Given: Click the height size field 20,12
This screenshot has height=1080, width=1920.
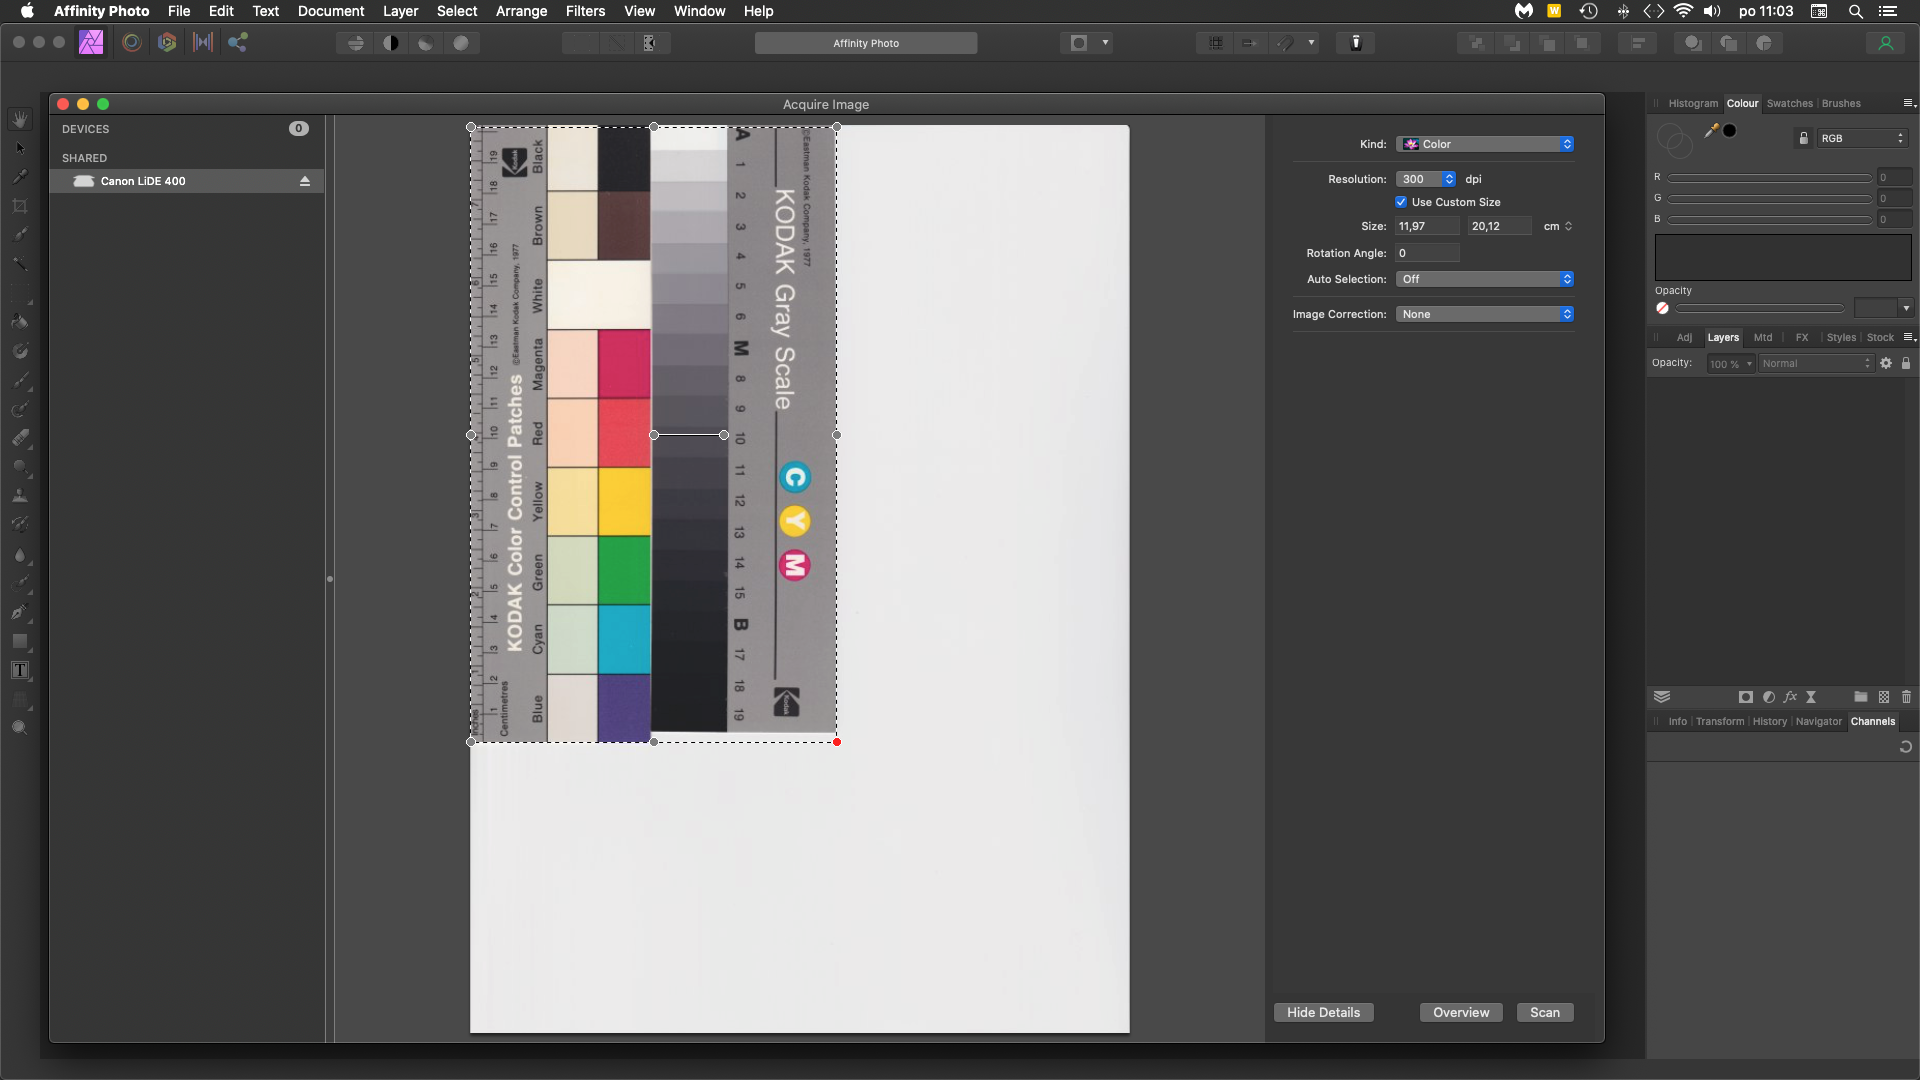Looking at the screenshot, I should (1500, 226).
